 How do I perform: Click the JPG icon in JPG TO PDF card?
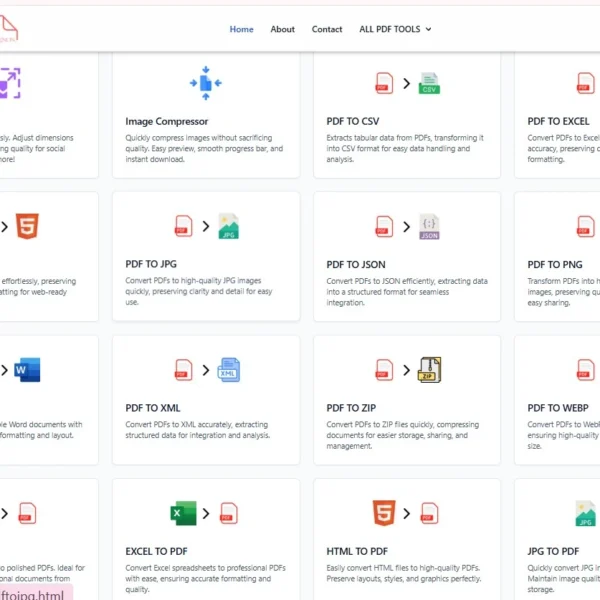pyautogui.click(x=585, y=513)
